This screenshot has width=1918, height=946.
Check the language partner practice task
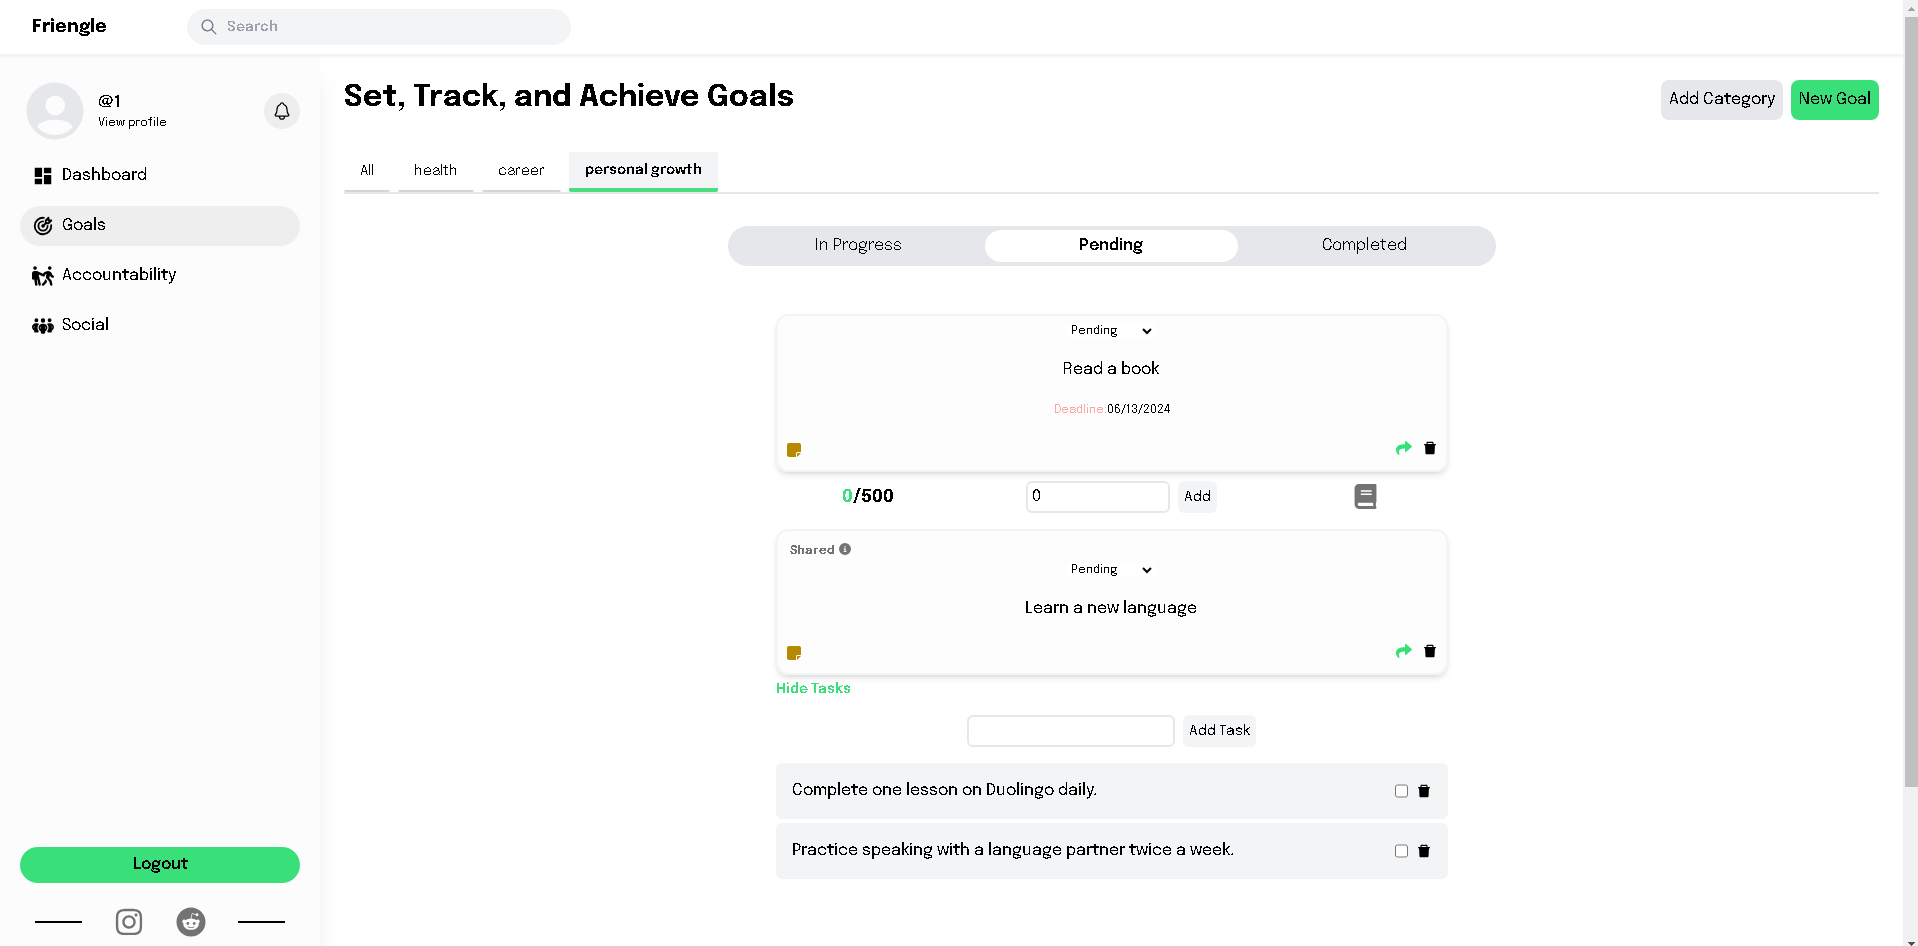tap(1401, 851)
